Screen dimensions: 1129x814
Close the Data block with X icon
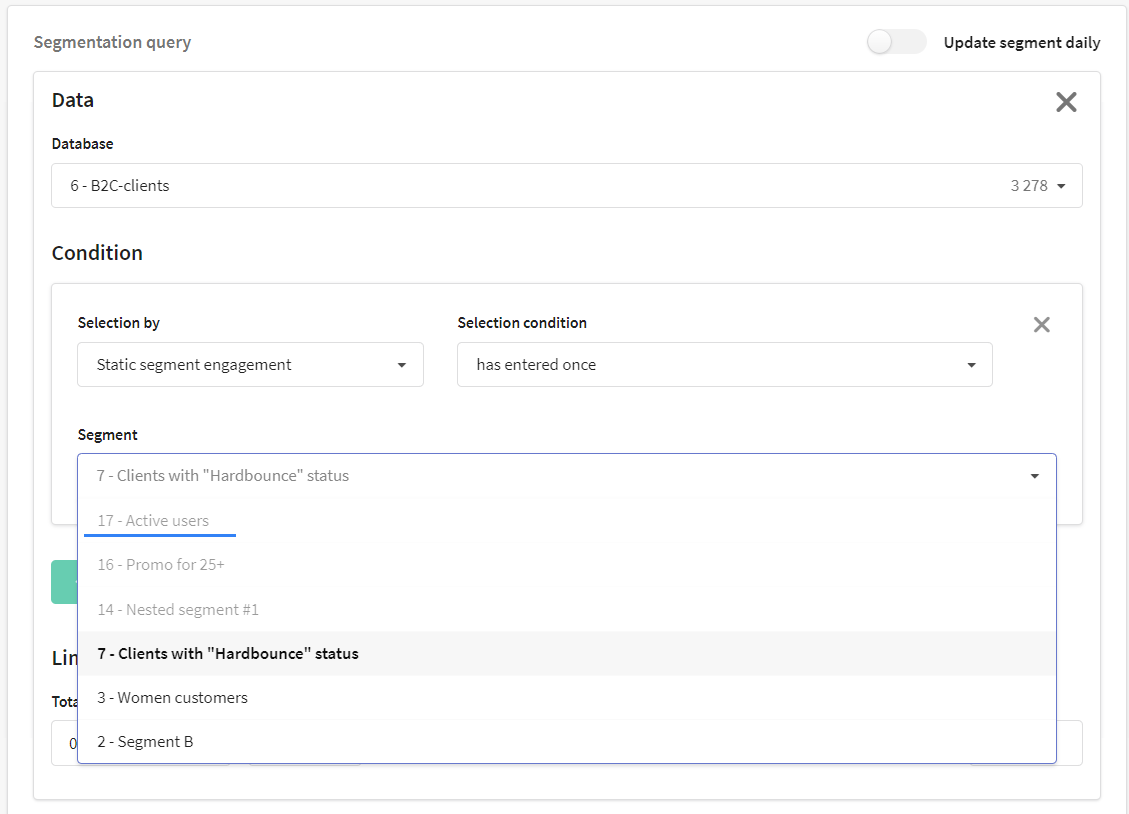tap(1066, 102)
